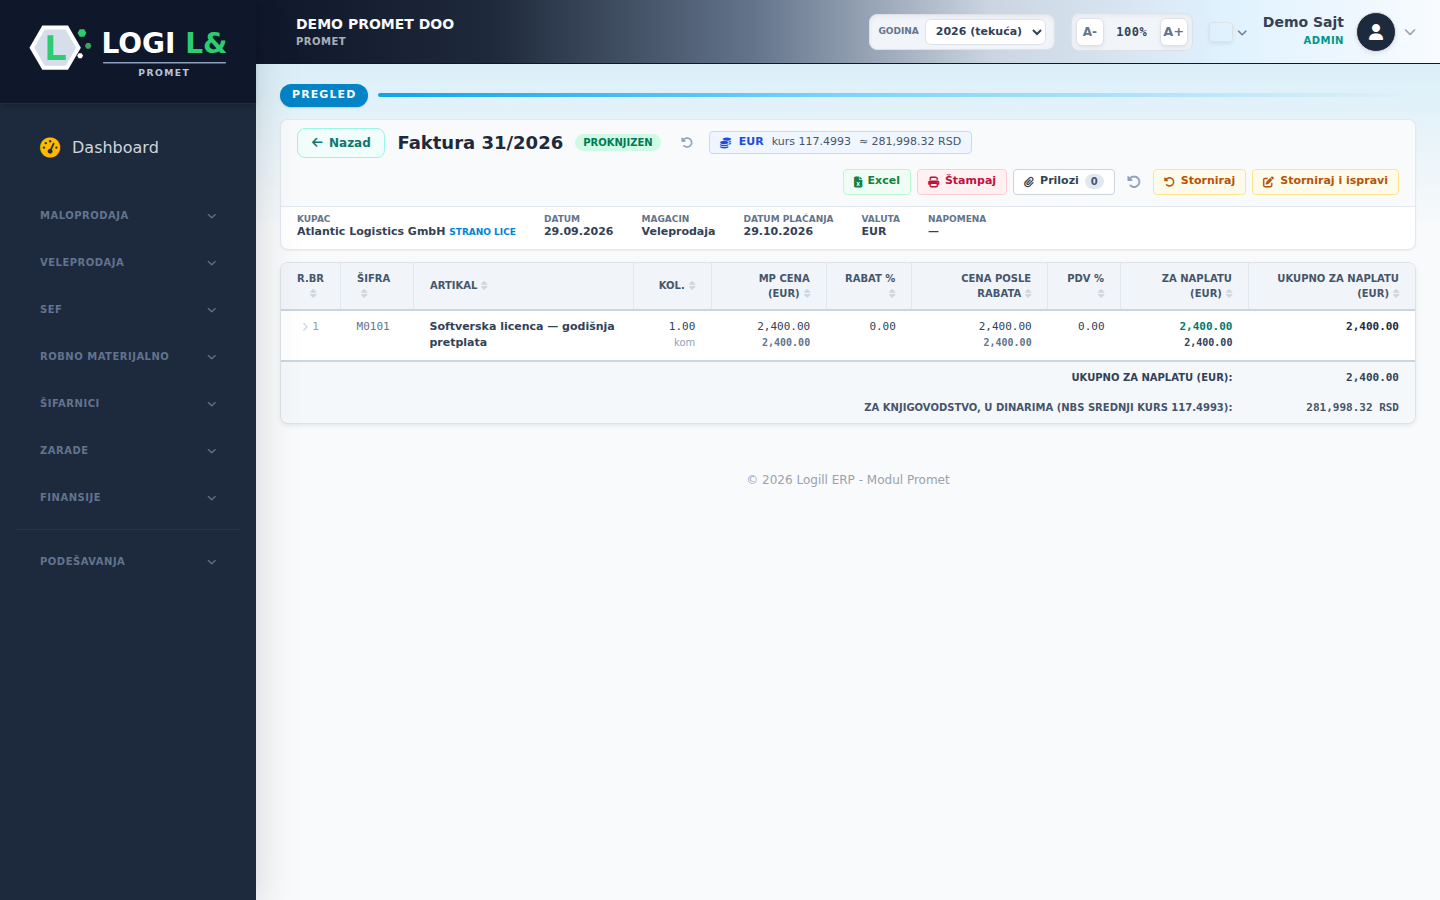Sort table by R.BR column arrows
The height and width of the screenshot is (900, 1440).
click(x=313, y=293)
